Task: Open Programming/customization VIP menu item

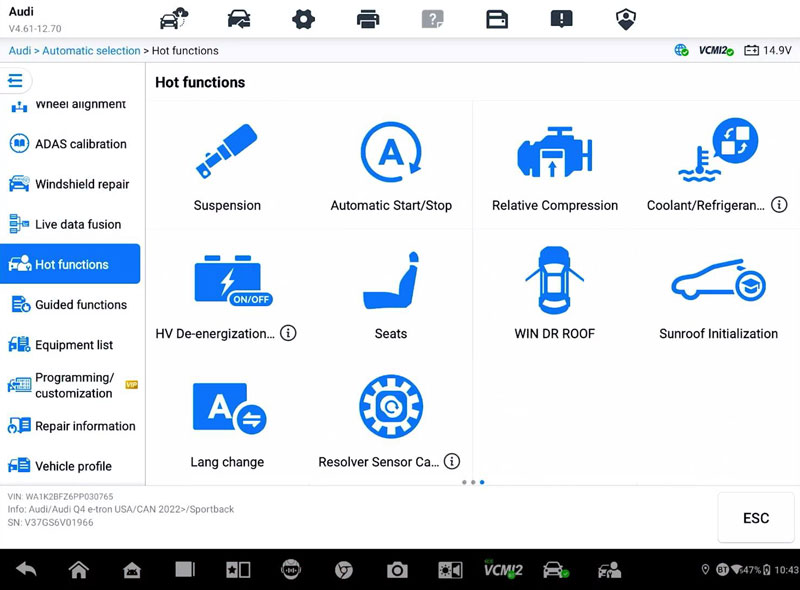Action: [x=70, y=385]
